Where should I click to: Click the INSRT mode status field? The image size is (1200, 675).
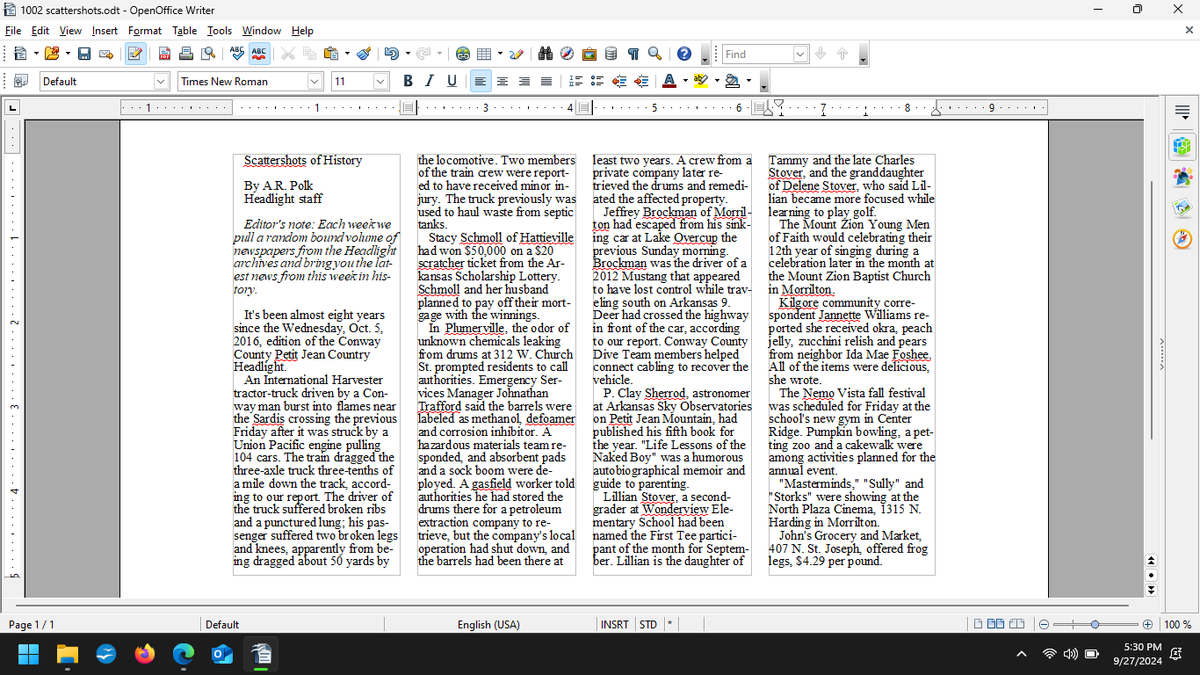(x=615, y=625)
